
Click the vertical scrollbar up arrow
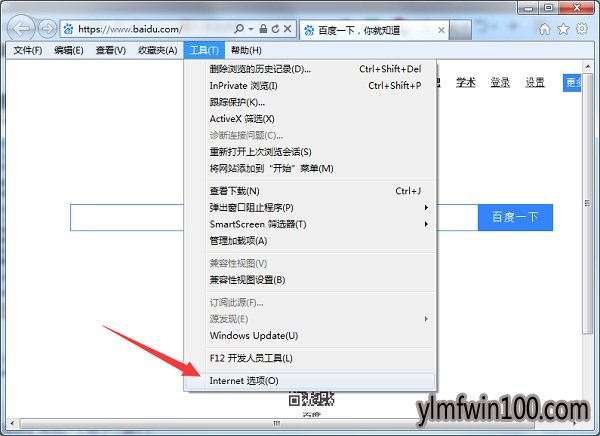coord(588,67)
